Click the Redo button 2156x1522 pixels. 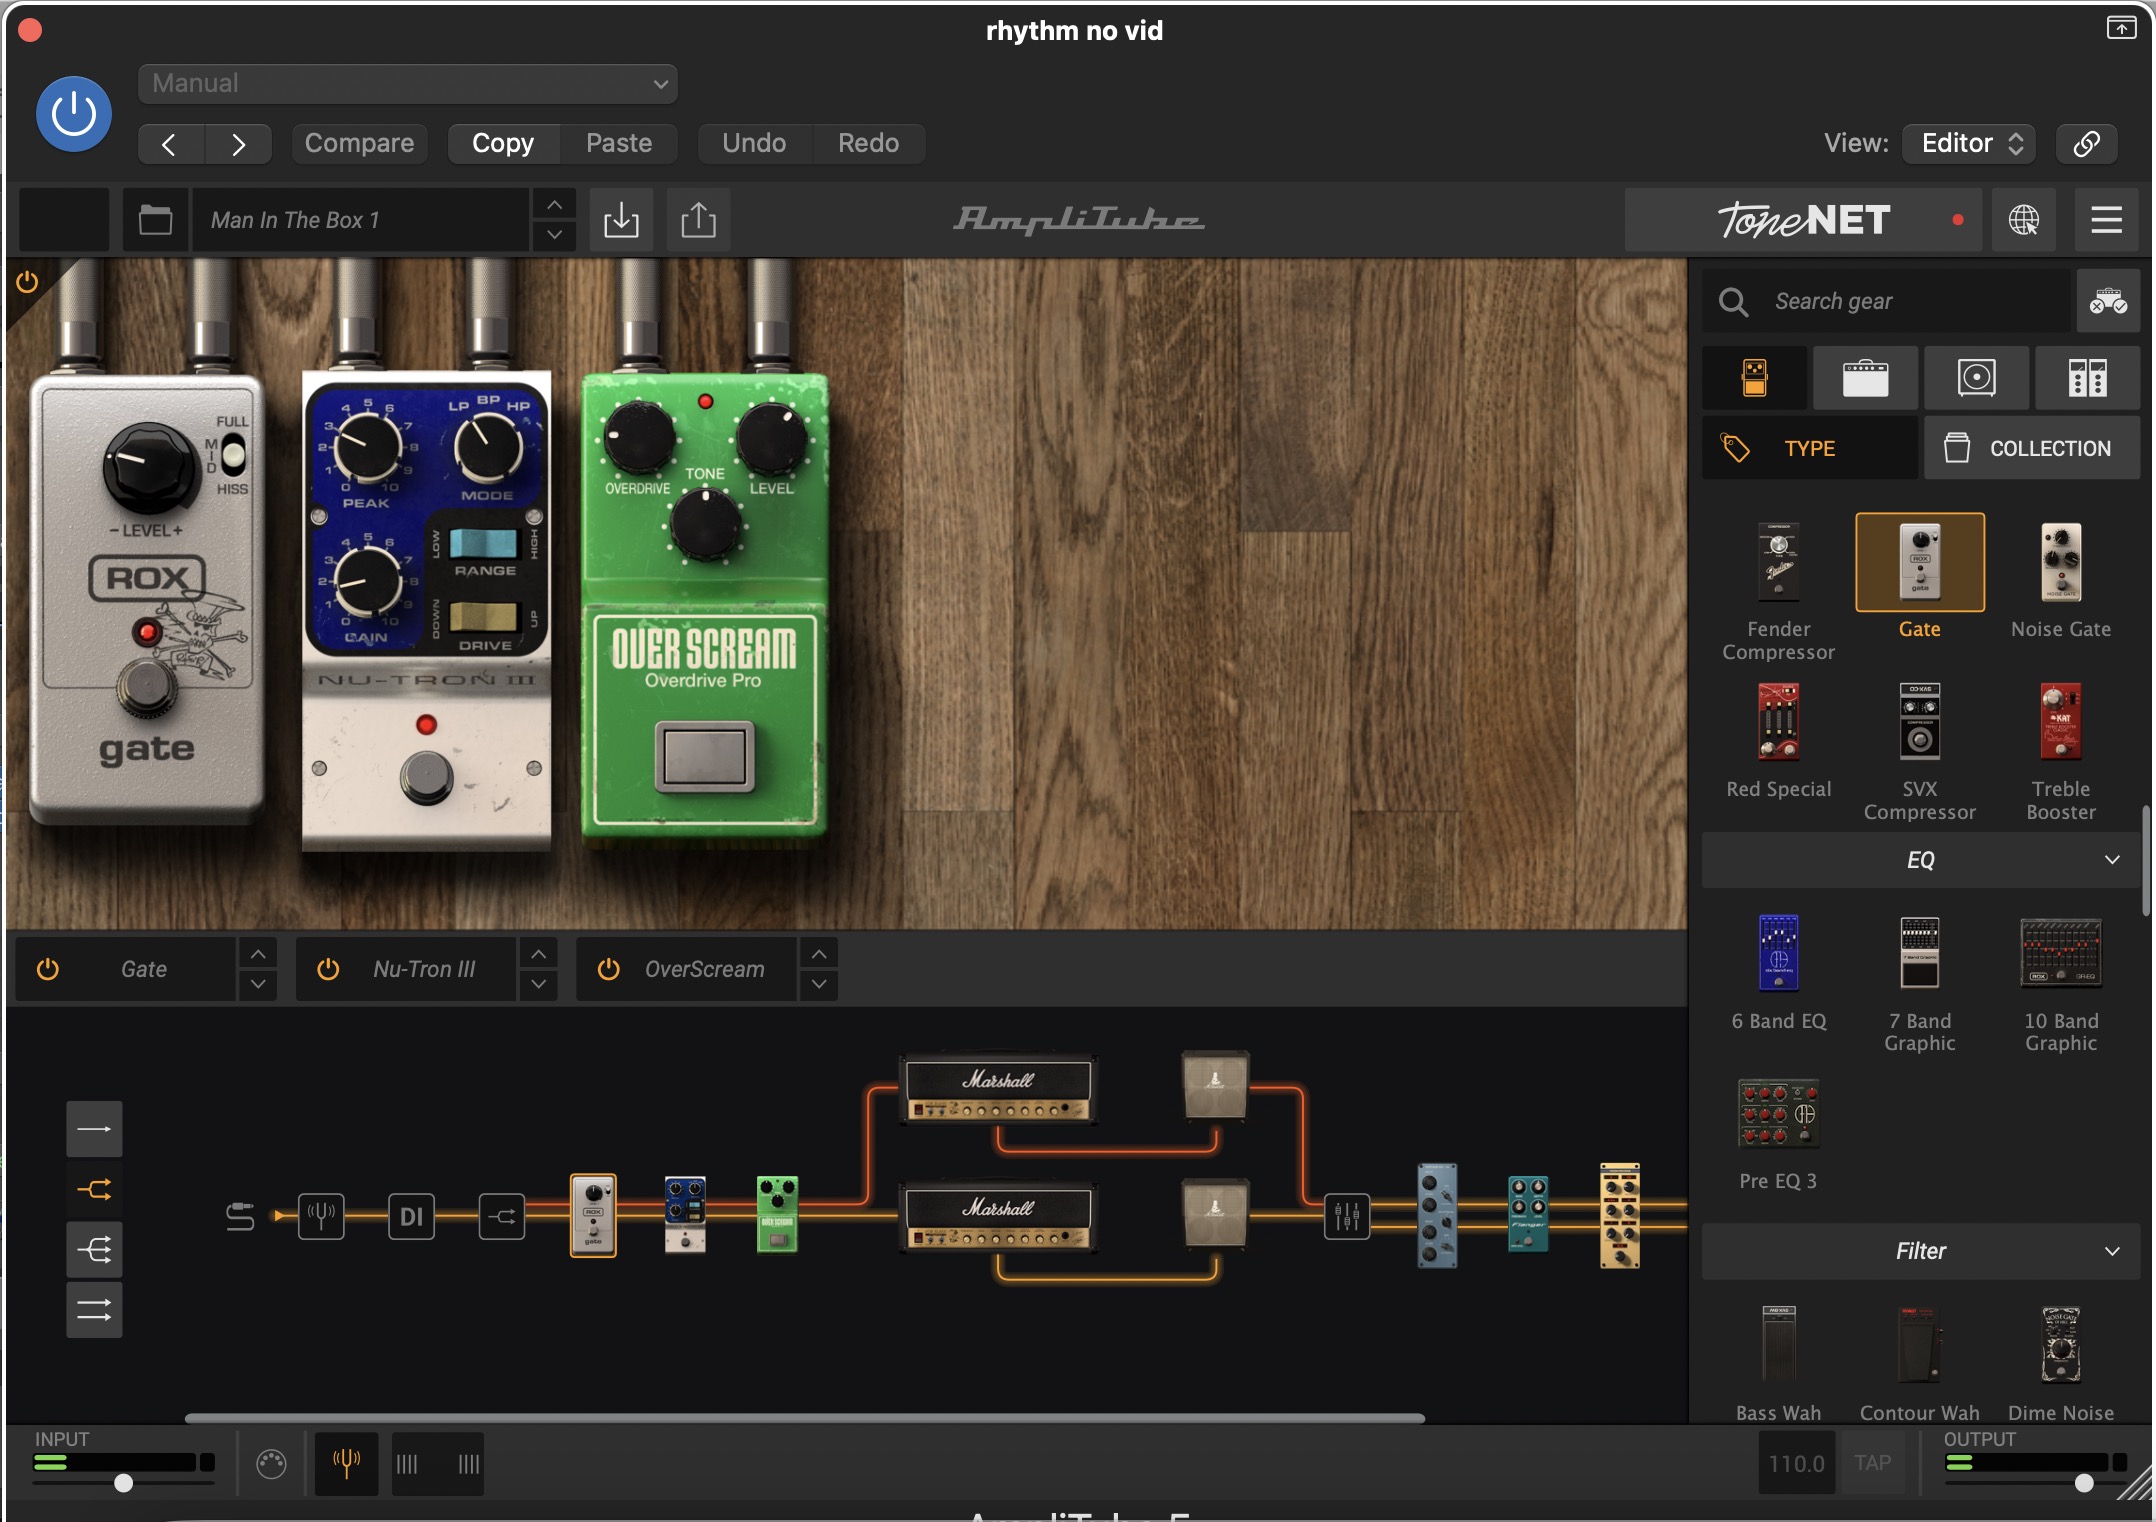868,143
